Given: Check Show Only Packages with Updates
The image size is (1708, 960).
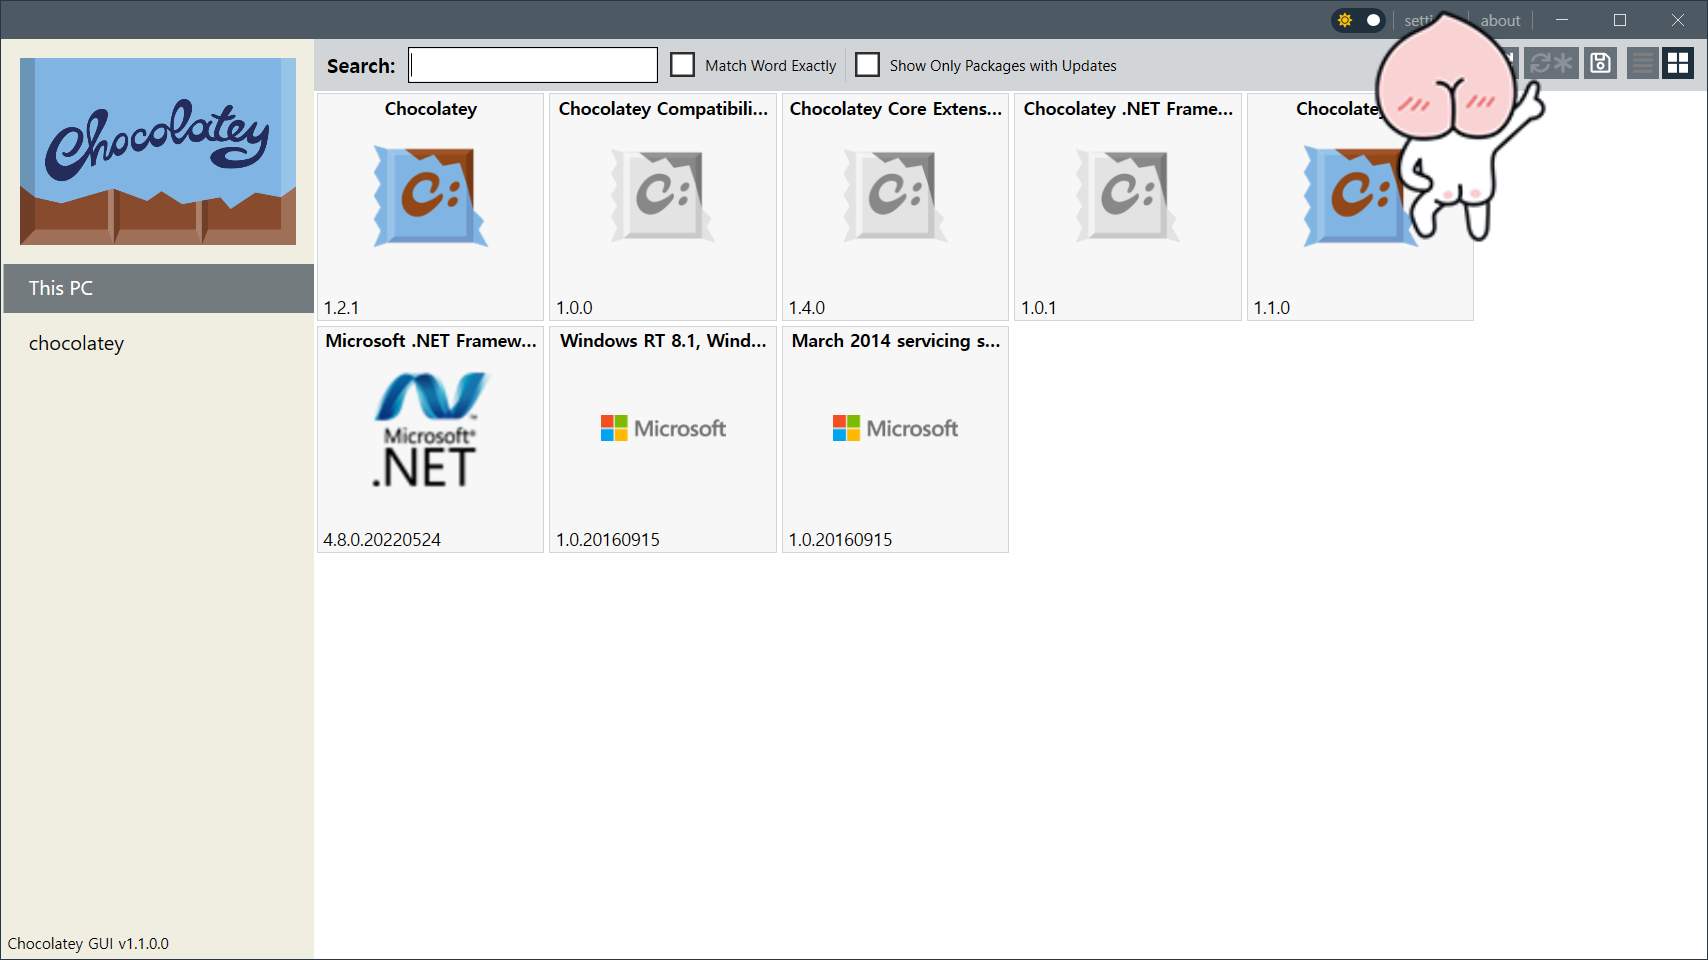Looking at the screenshot, I should (x=867, y=65).
